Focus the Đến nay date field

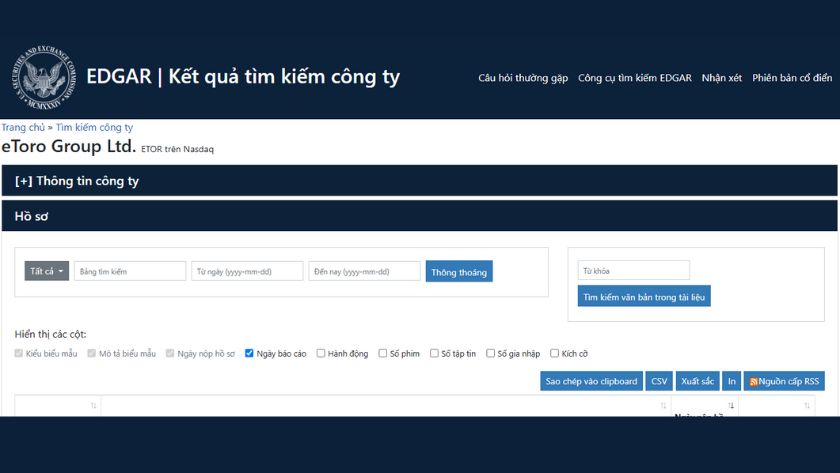click(x=364, y=271)
